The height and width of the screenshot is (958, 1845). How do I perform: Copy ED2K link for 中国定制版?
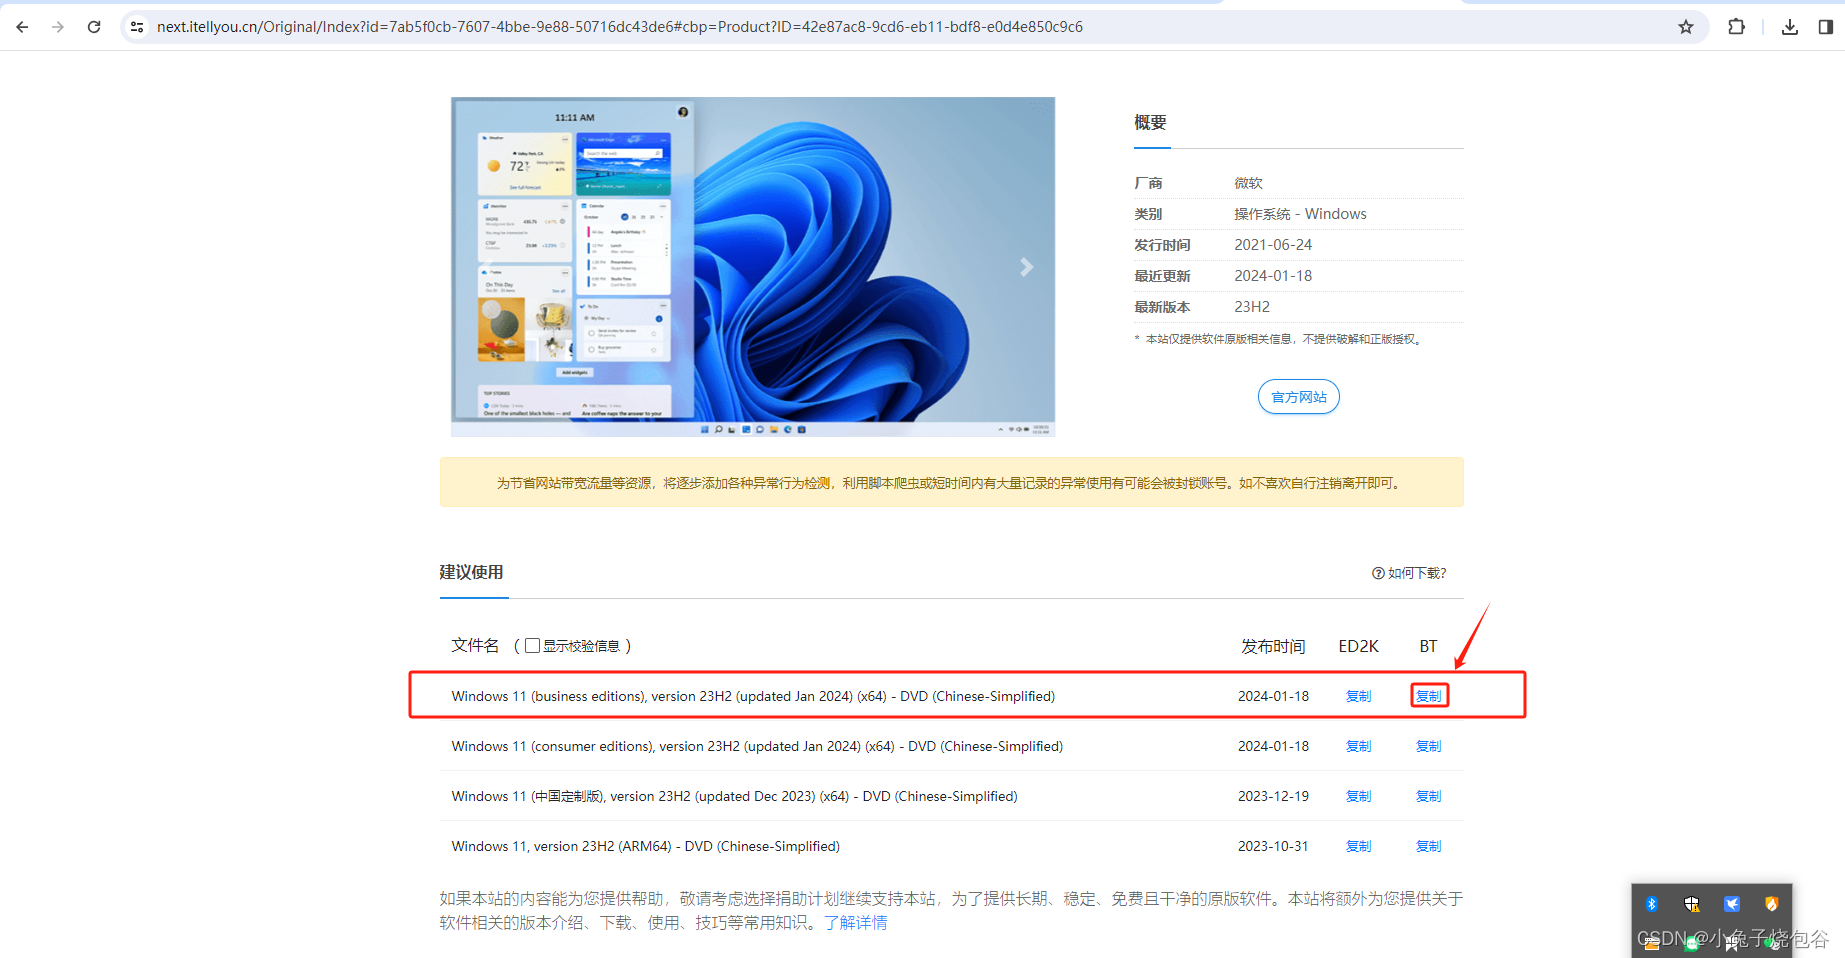coord(1358,796)
